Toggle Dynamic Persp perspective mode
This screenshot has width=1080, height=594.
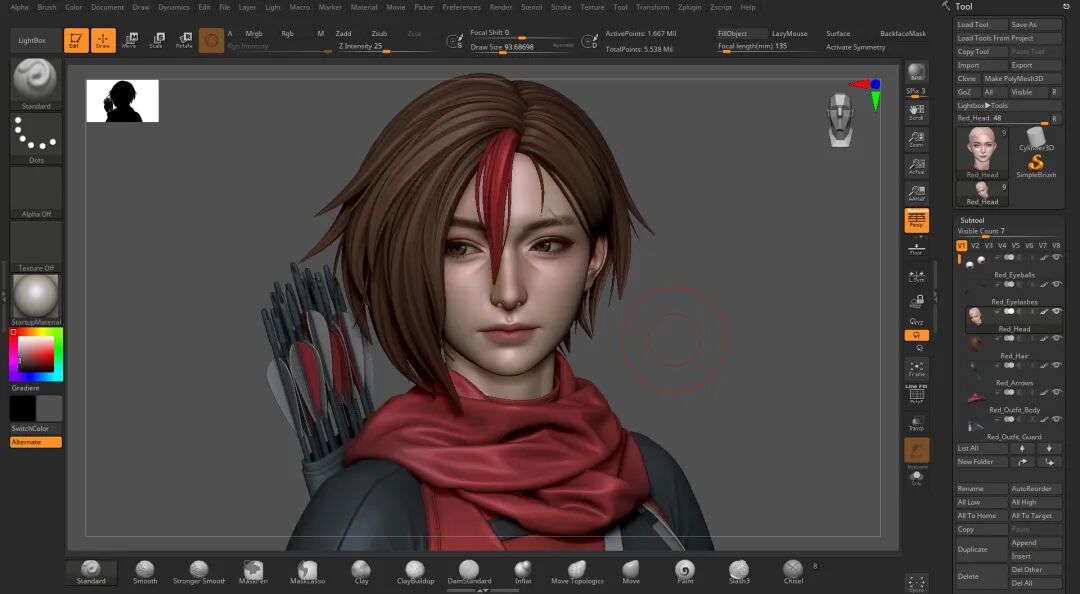pos(916,220)
